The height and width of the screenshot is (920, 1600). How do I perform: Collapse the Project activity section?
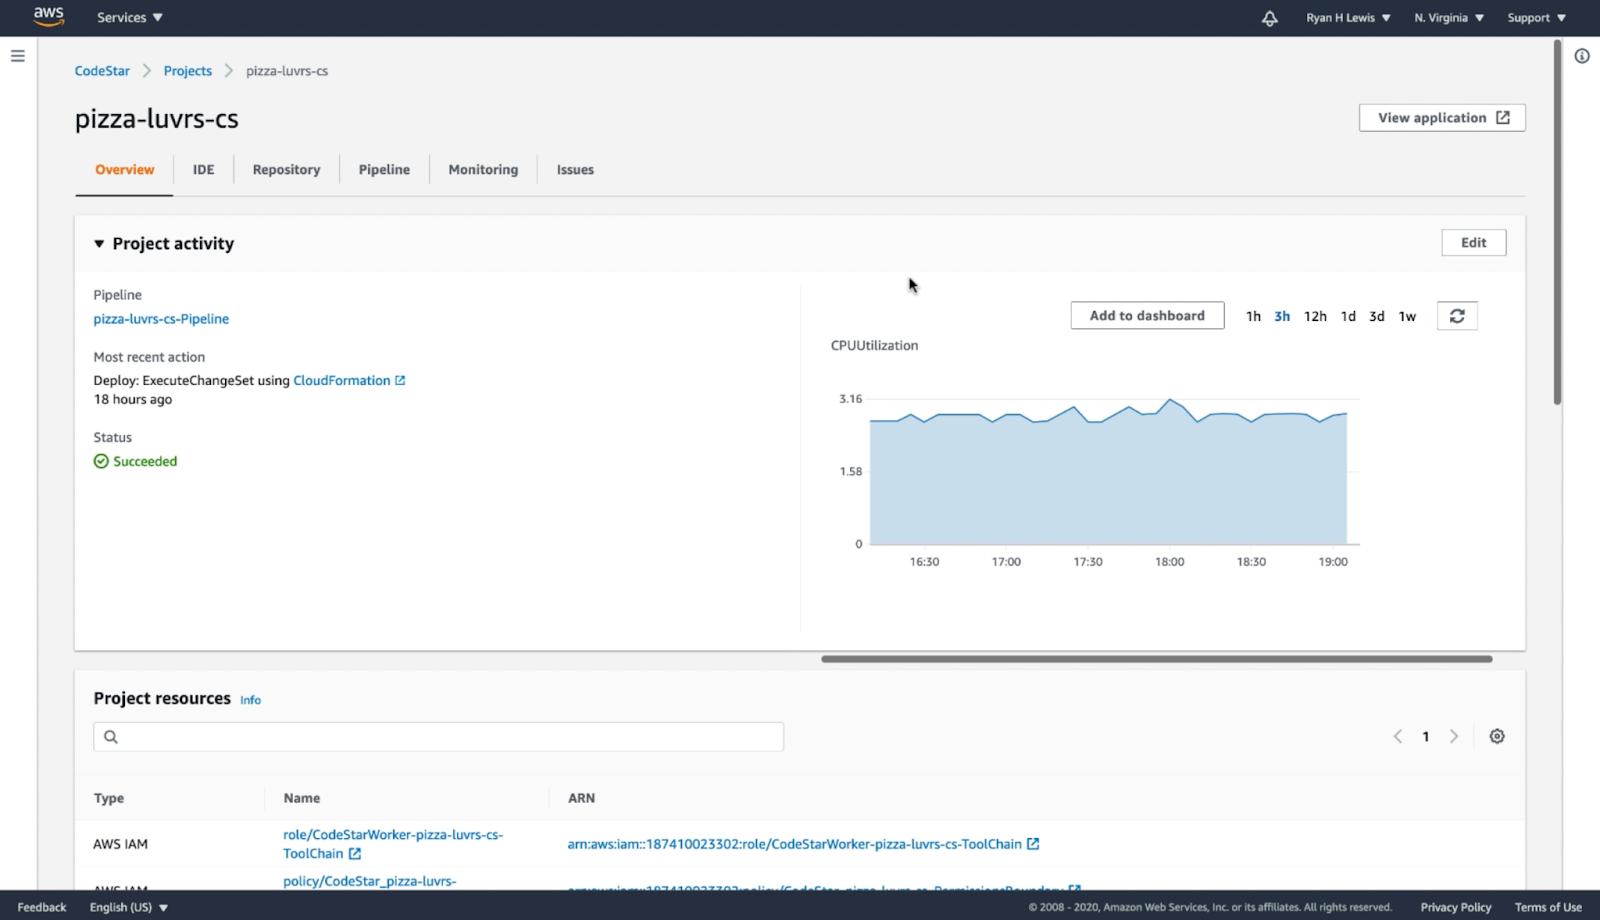click(x=99, y=244)
